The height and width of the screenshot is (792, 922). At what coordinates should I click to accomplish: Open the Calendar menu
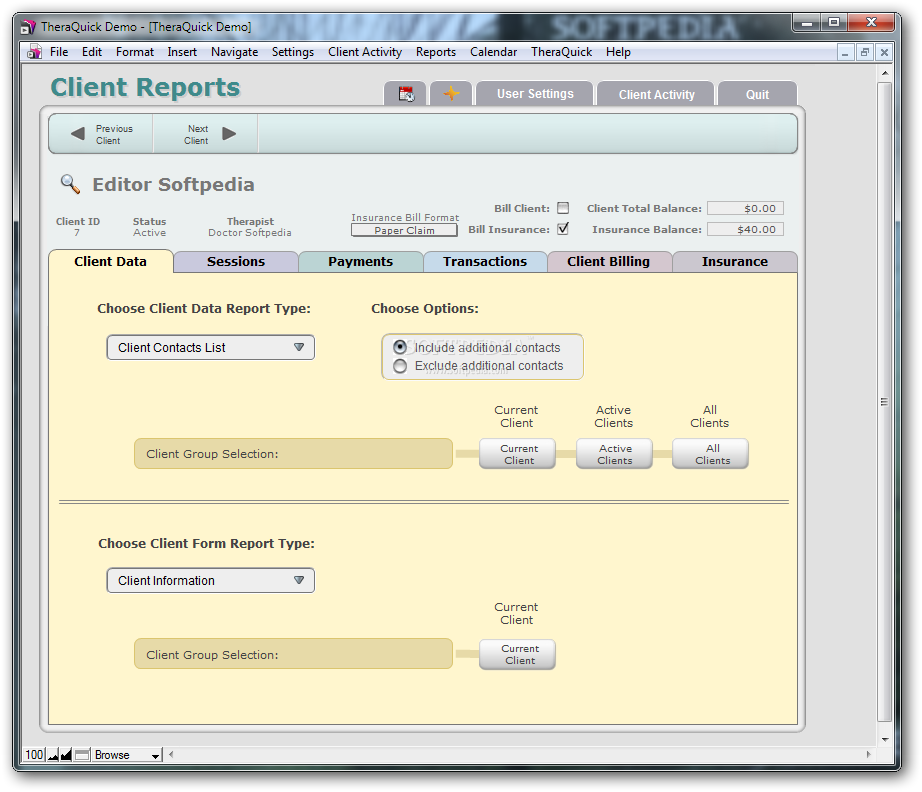point(493,52)
